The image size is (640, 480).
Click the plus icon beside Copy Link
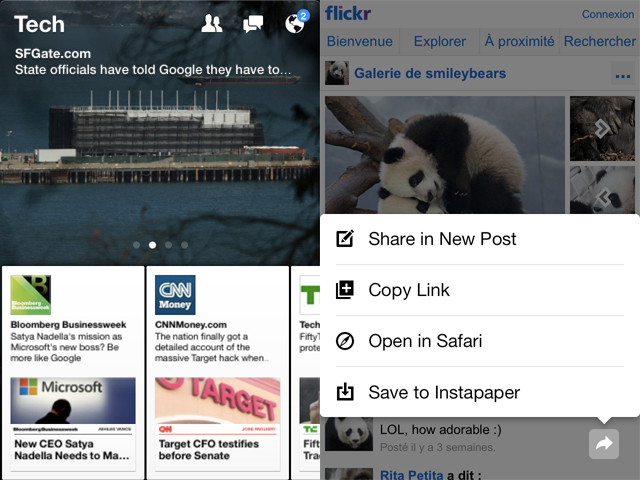(x=345, y=290)
